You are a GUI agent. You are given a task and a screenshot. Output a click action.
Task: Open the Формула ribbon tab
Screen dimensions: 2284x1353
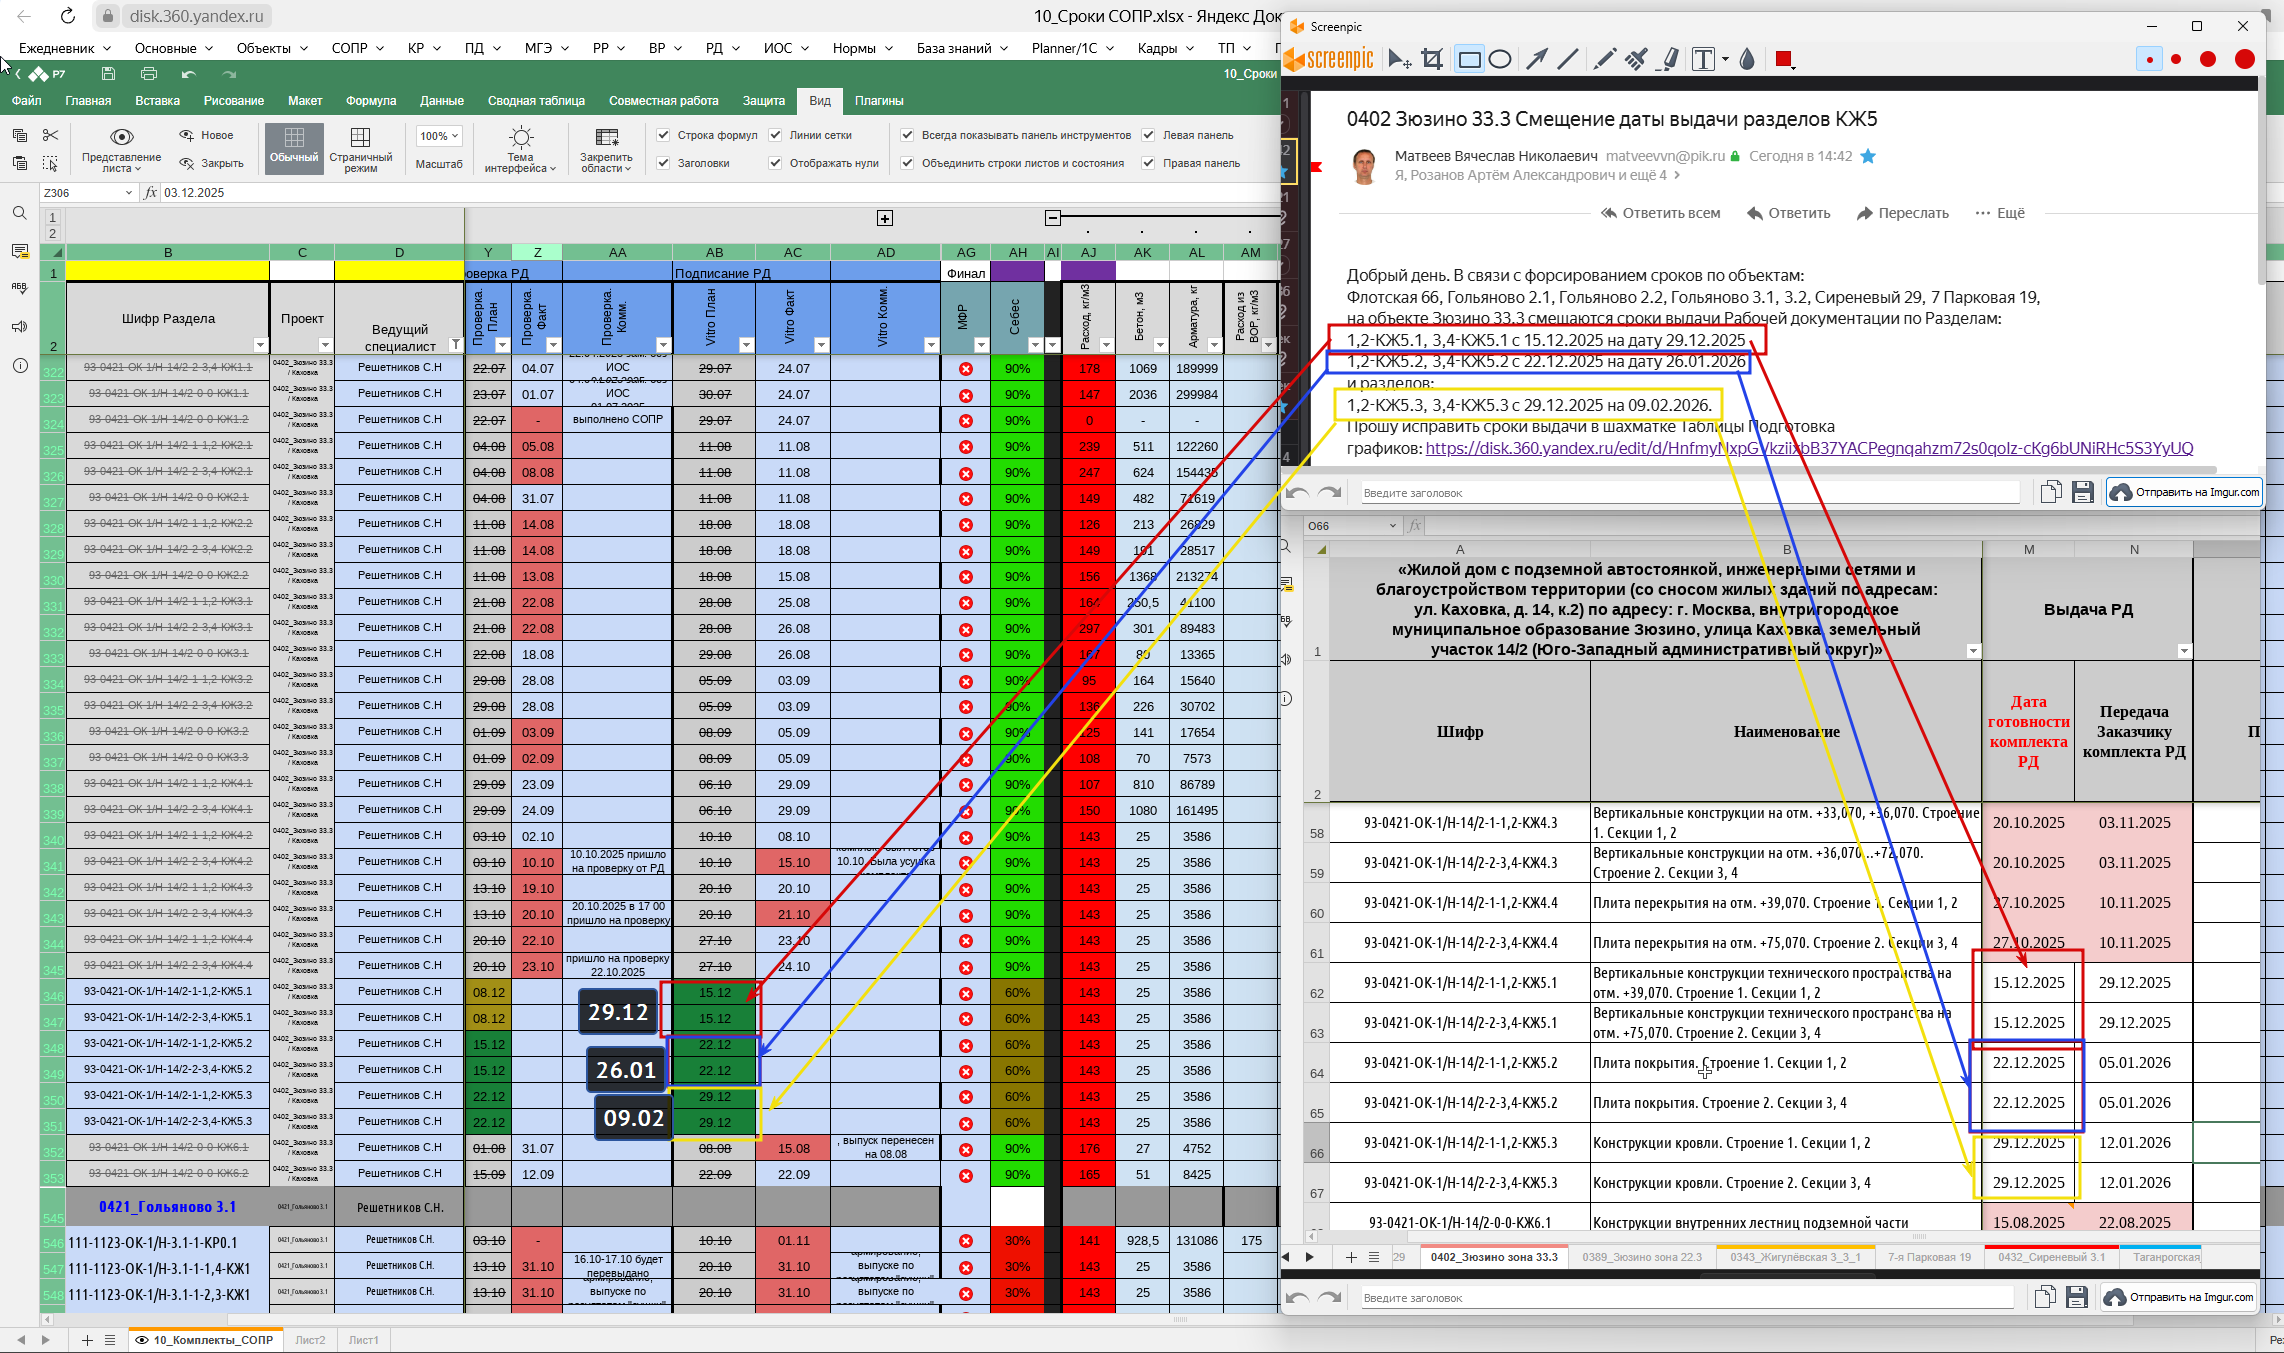(x=370, y=101)
